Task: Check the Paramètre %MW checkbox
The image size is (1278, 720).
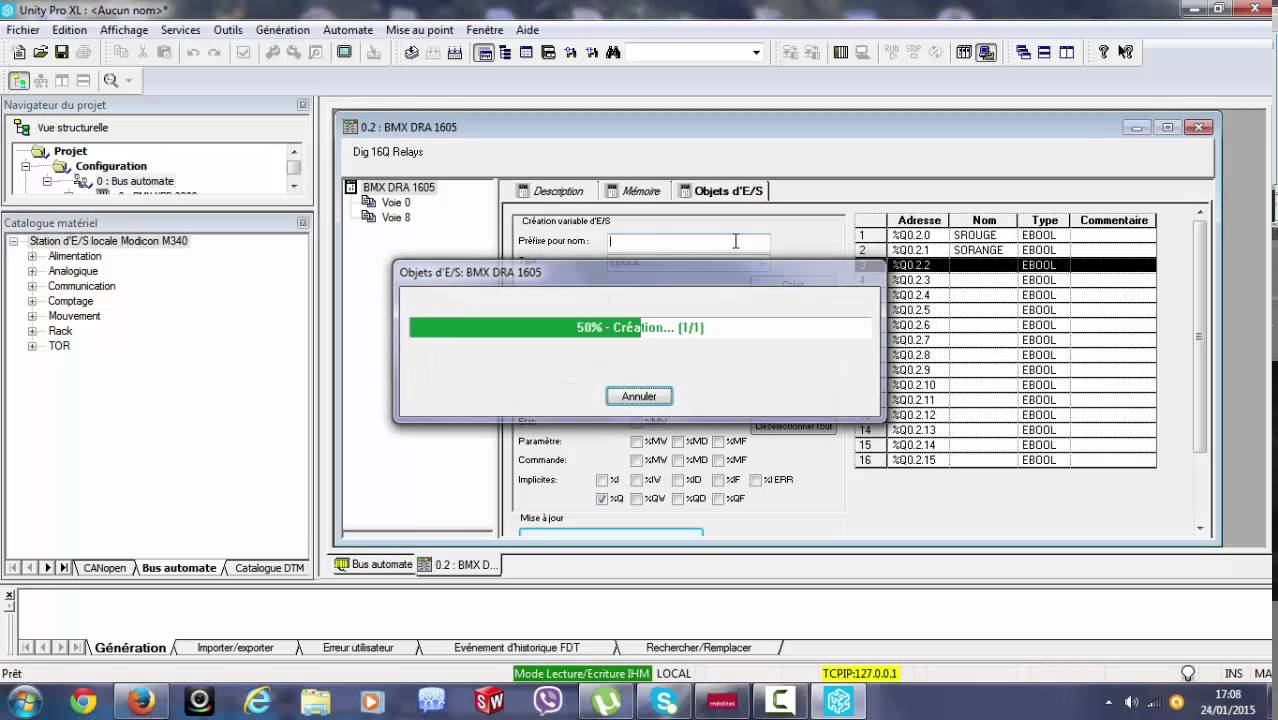Action: click(x=636, y=441)
